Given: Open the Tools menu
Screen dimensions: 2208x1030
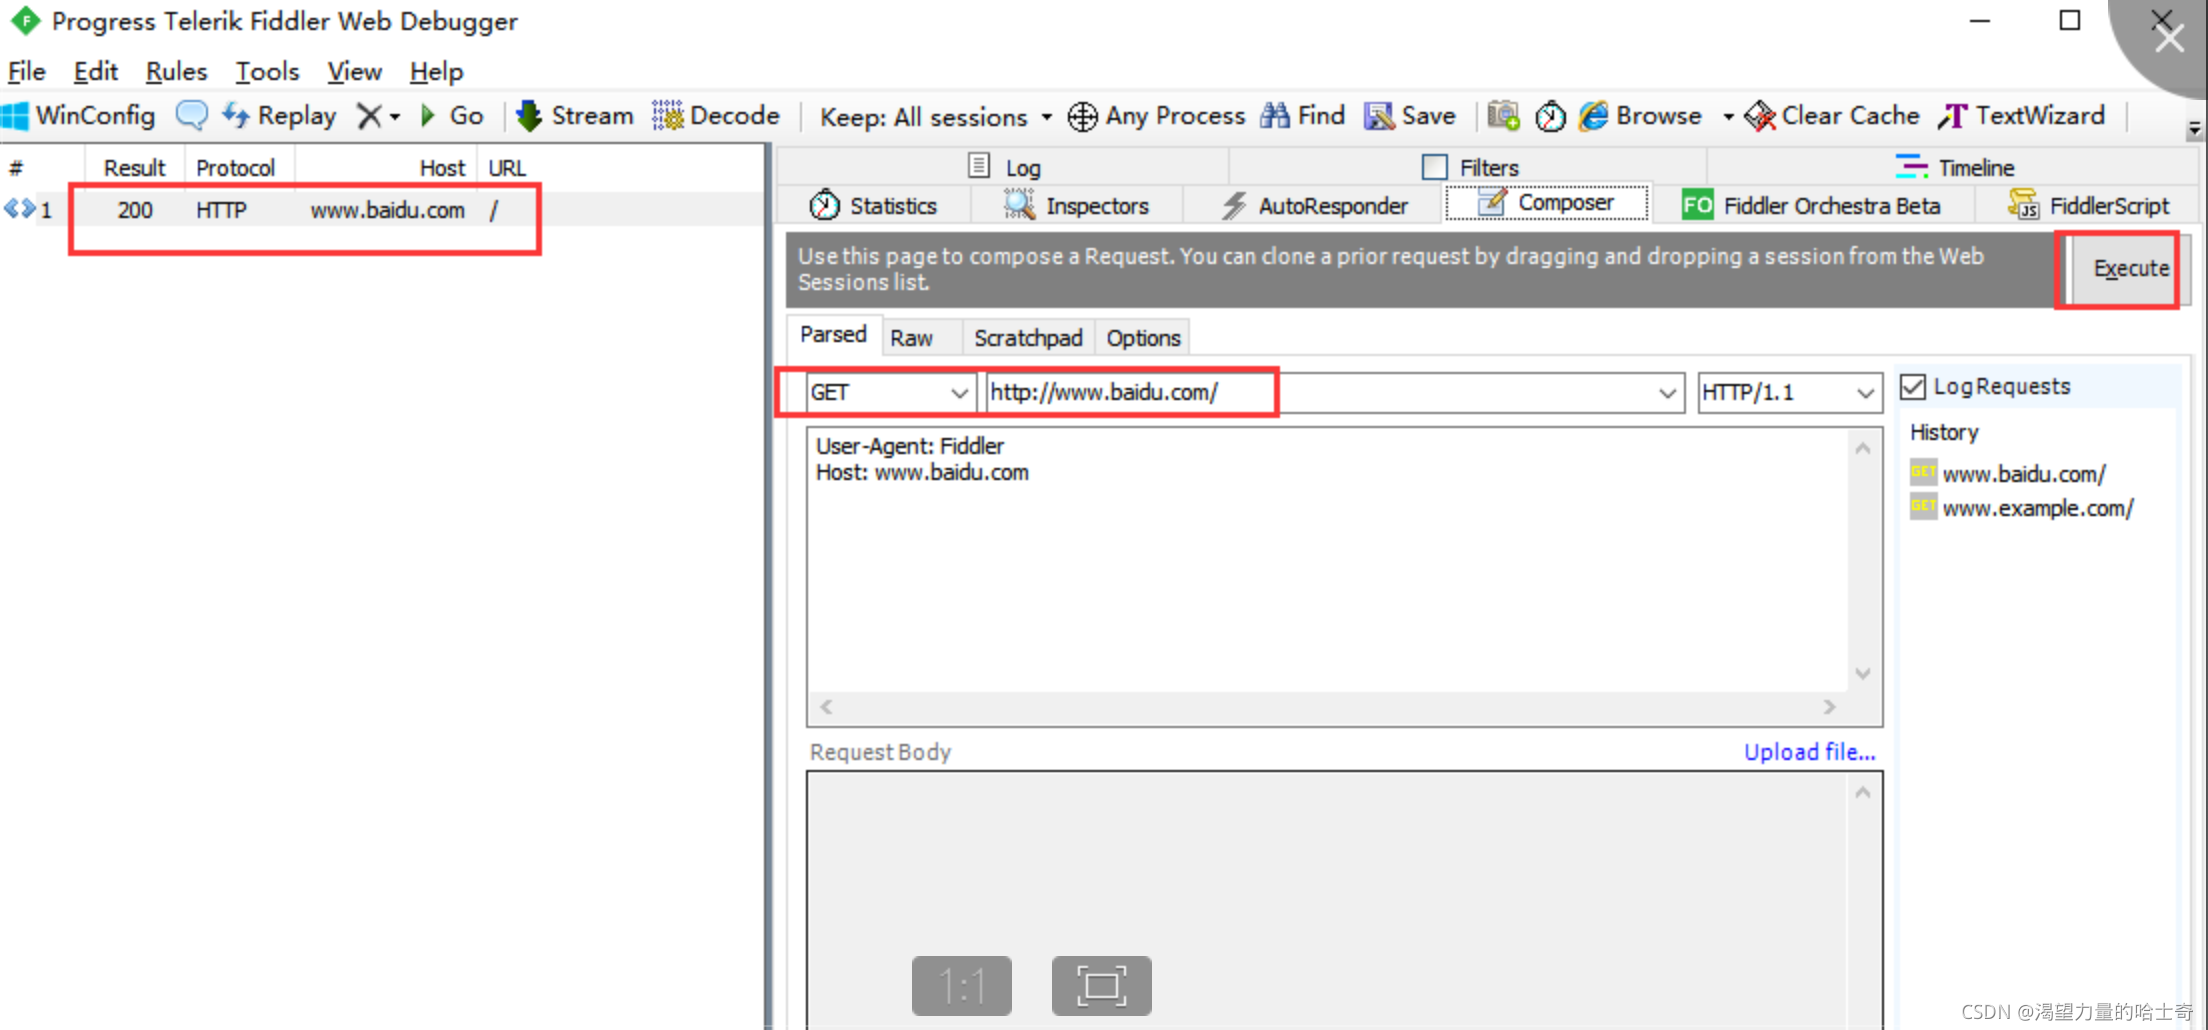Looking at the screenshot, I should (x=267, y=72).
